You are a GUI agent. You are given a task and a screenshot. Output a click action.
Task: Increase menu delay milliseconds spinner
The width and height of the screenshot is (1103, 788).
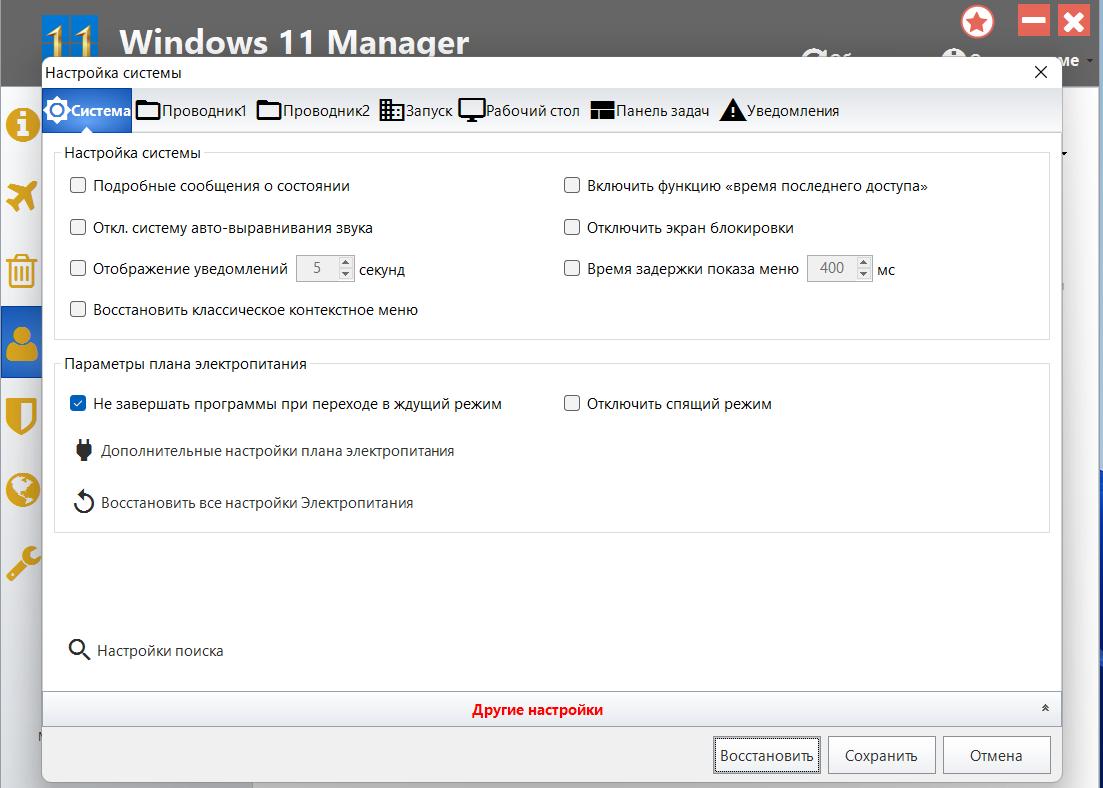pyautogui.click(x=864, y=262)
